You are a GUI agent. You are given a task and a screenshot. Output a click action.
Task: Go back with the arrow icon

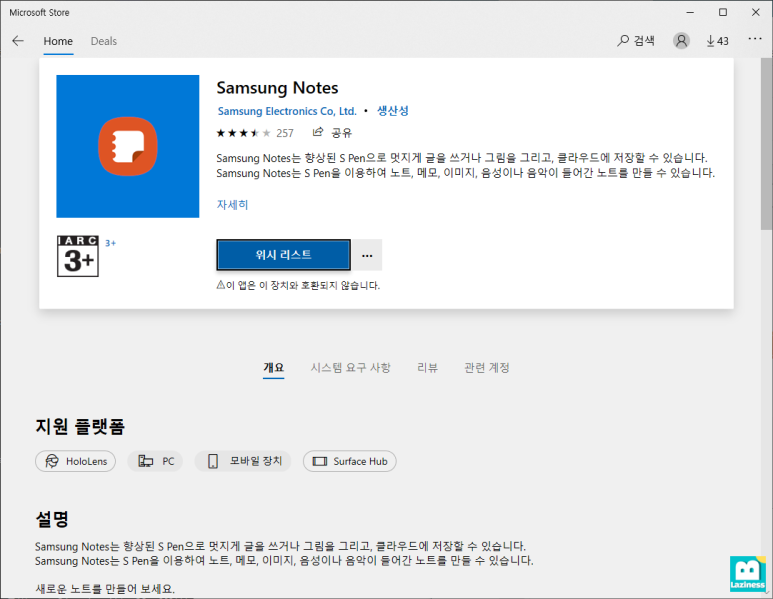click(18, 41)
